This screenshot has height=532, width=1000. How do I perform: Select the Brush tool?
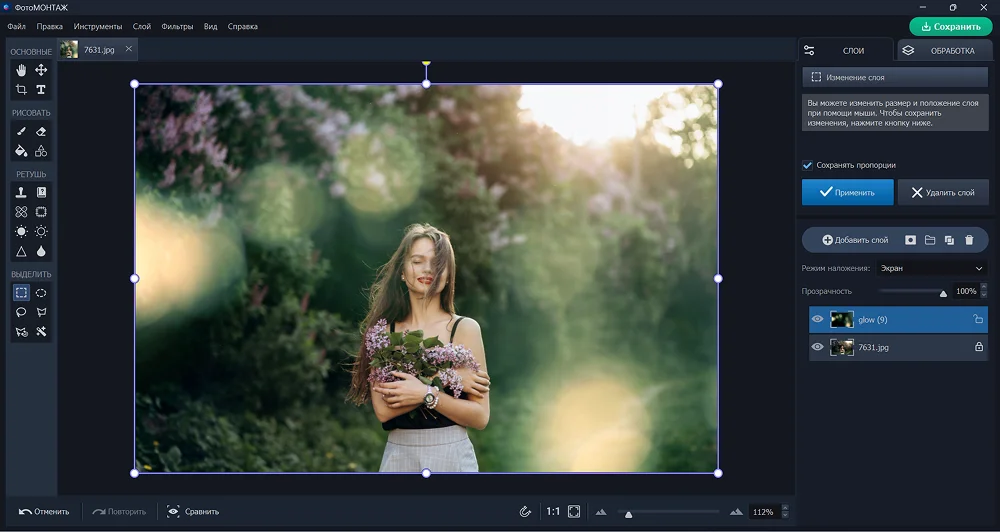(21, 131)
